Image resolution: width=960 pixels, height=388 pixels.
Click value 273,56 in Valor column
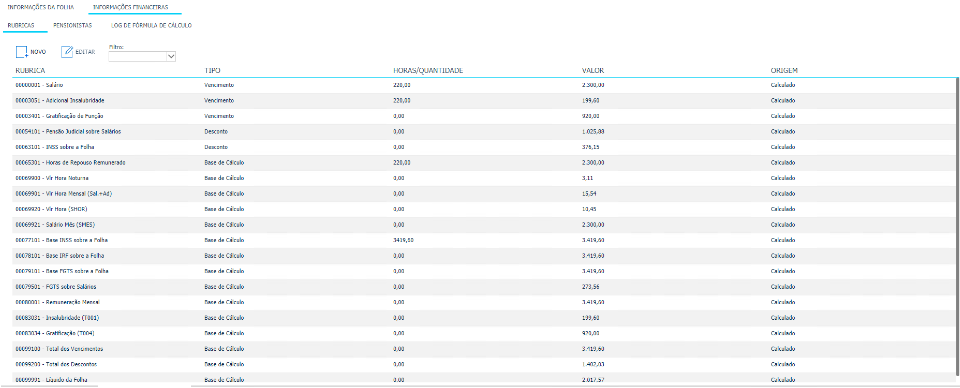click(x=590, y=286)
